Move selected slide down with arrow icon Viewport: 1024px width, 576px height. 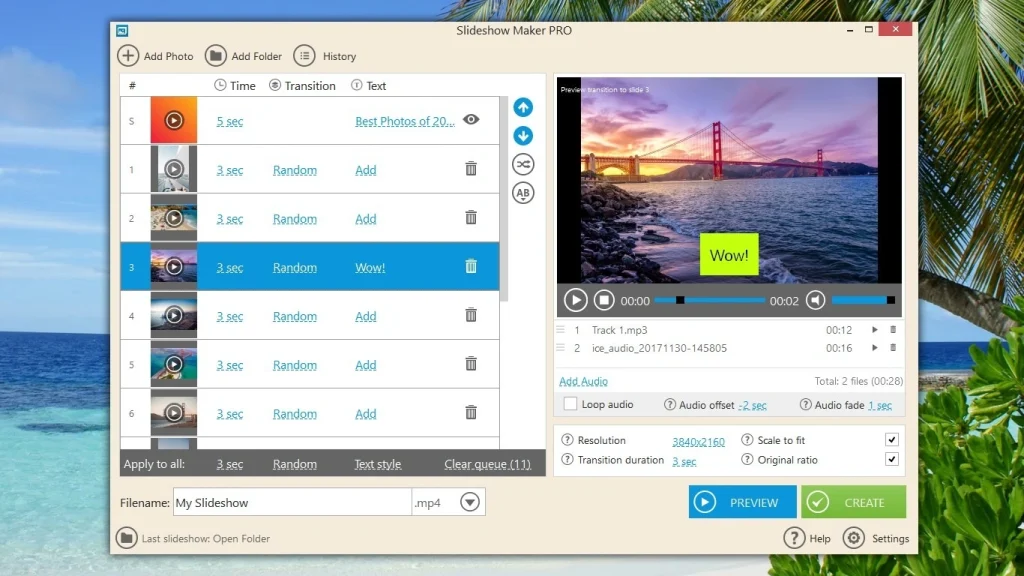tap(523, 135)
